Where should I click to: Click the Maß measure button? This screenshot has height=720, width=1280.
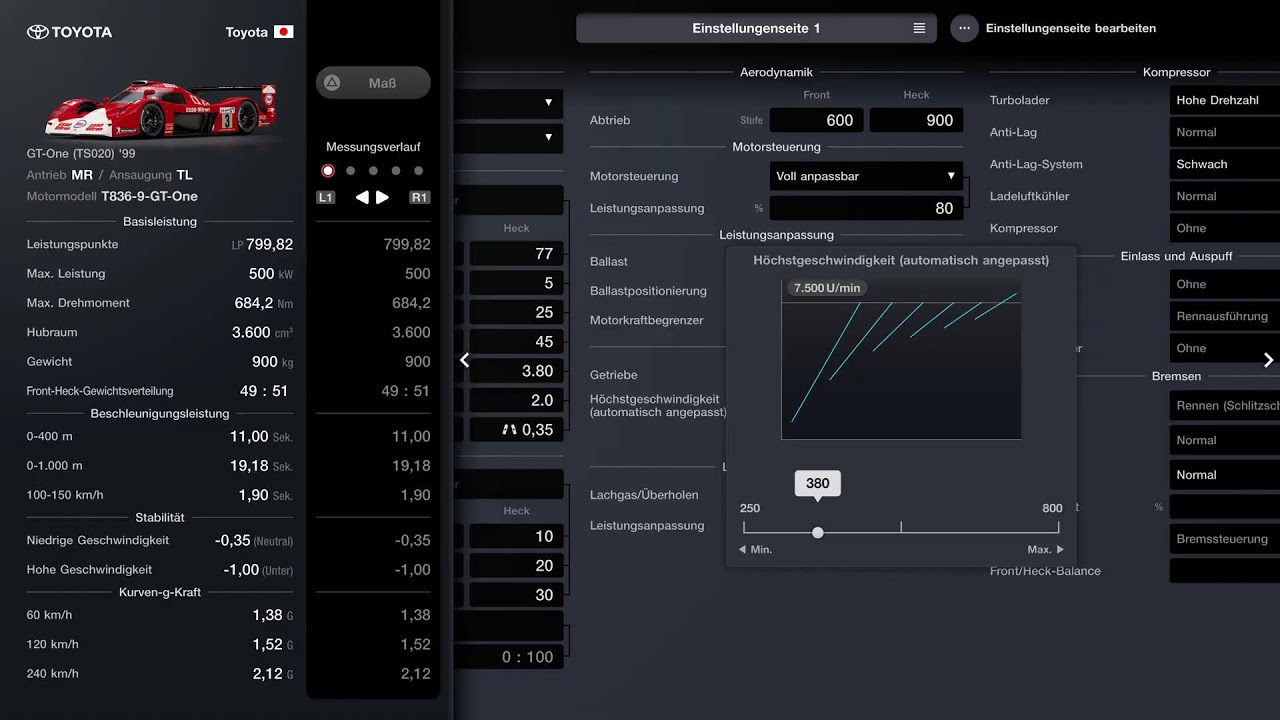(373, 83)
